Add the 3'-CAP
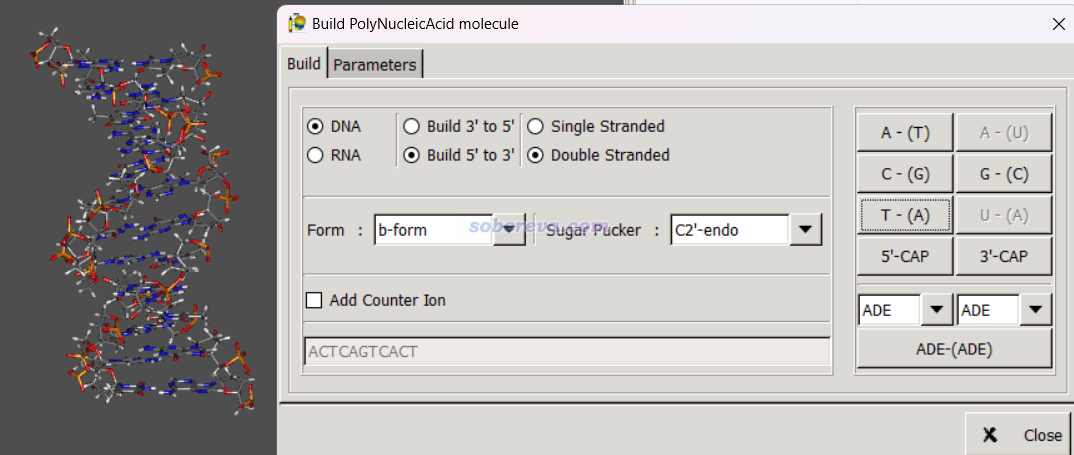 click(x=1004, y=256)
